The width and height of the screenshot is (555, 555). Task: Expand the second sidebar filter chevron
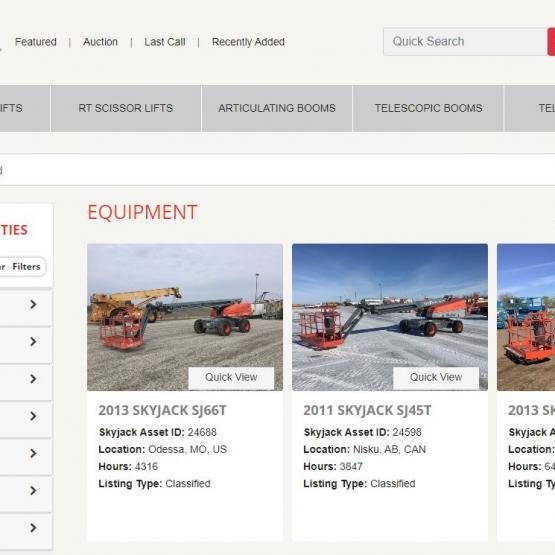tap(33, 342)
